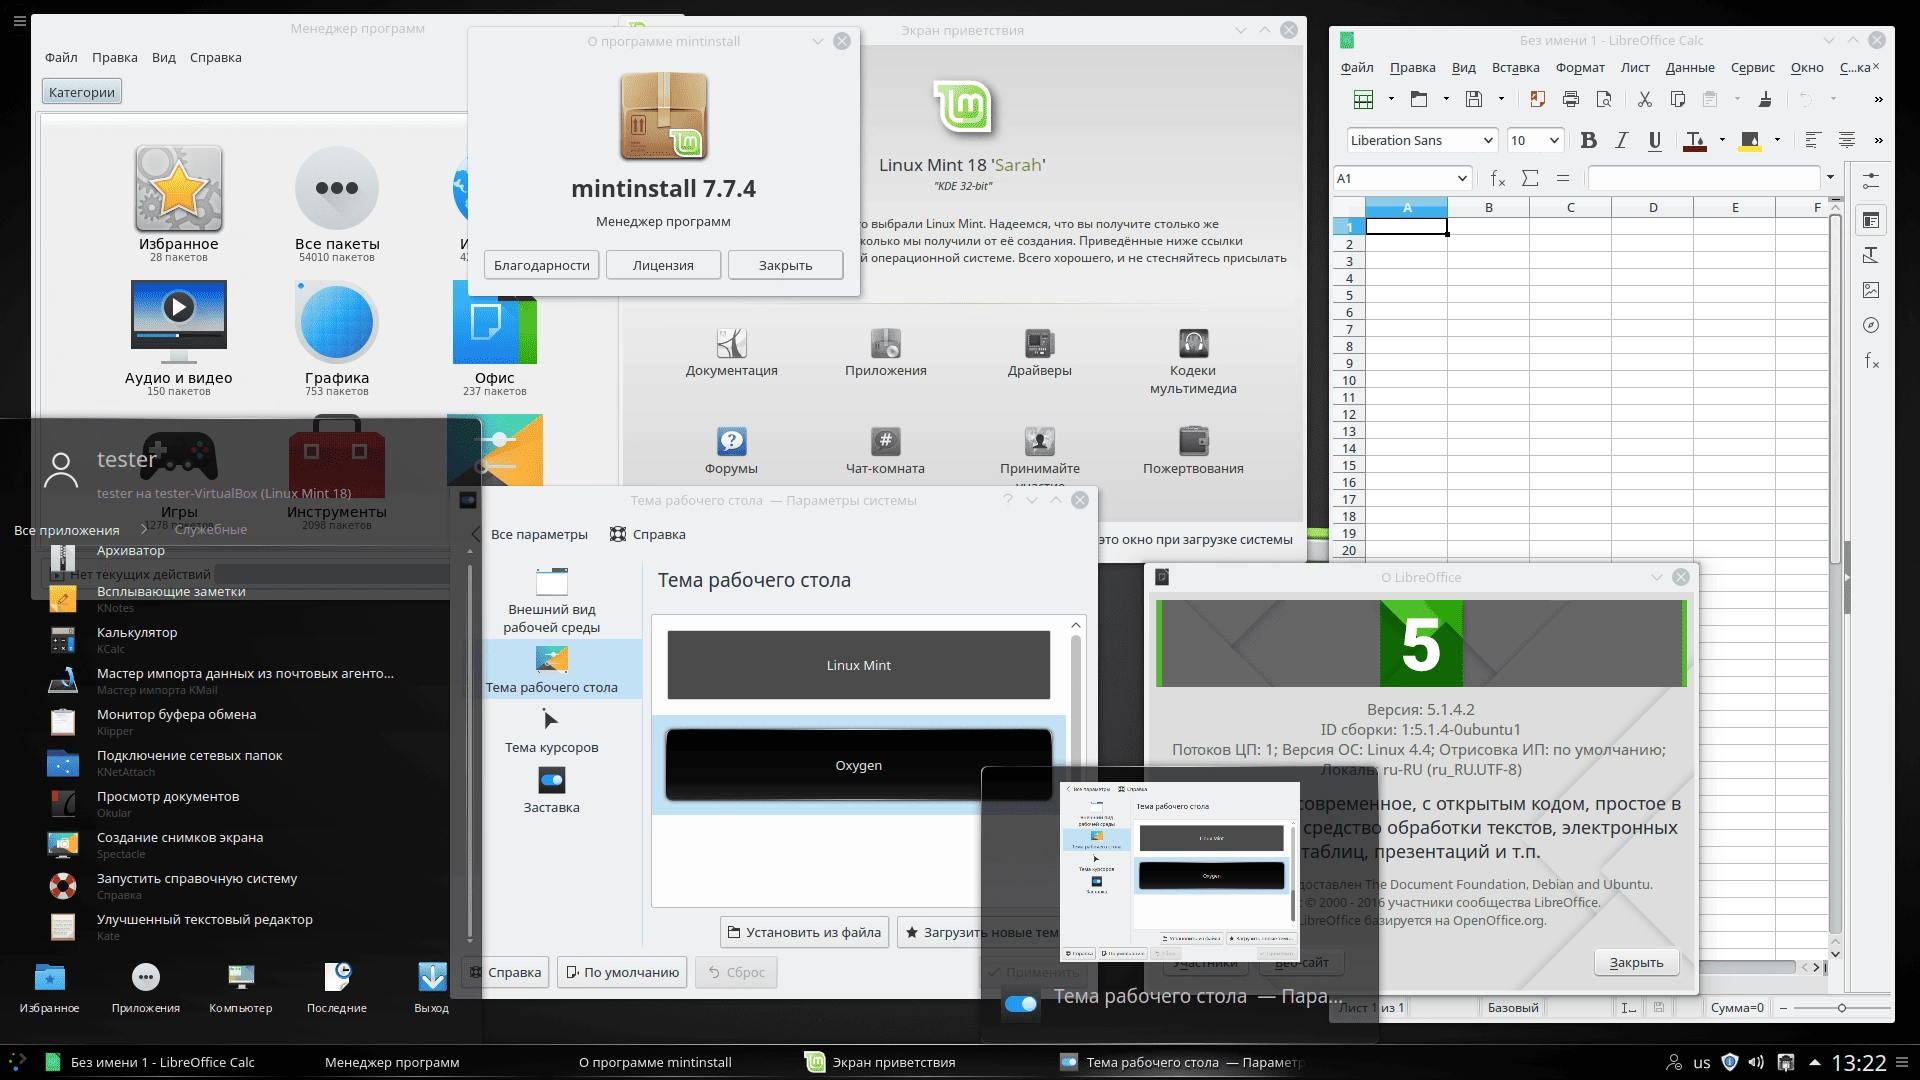This screenshot has height=1080, width=1920.
Task: Select Графика category in Software Manager
Action: click(337, 338)
